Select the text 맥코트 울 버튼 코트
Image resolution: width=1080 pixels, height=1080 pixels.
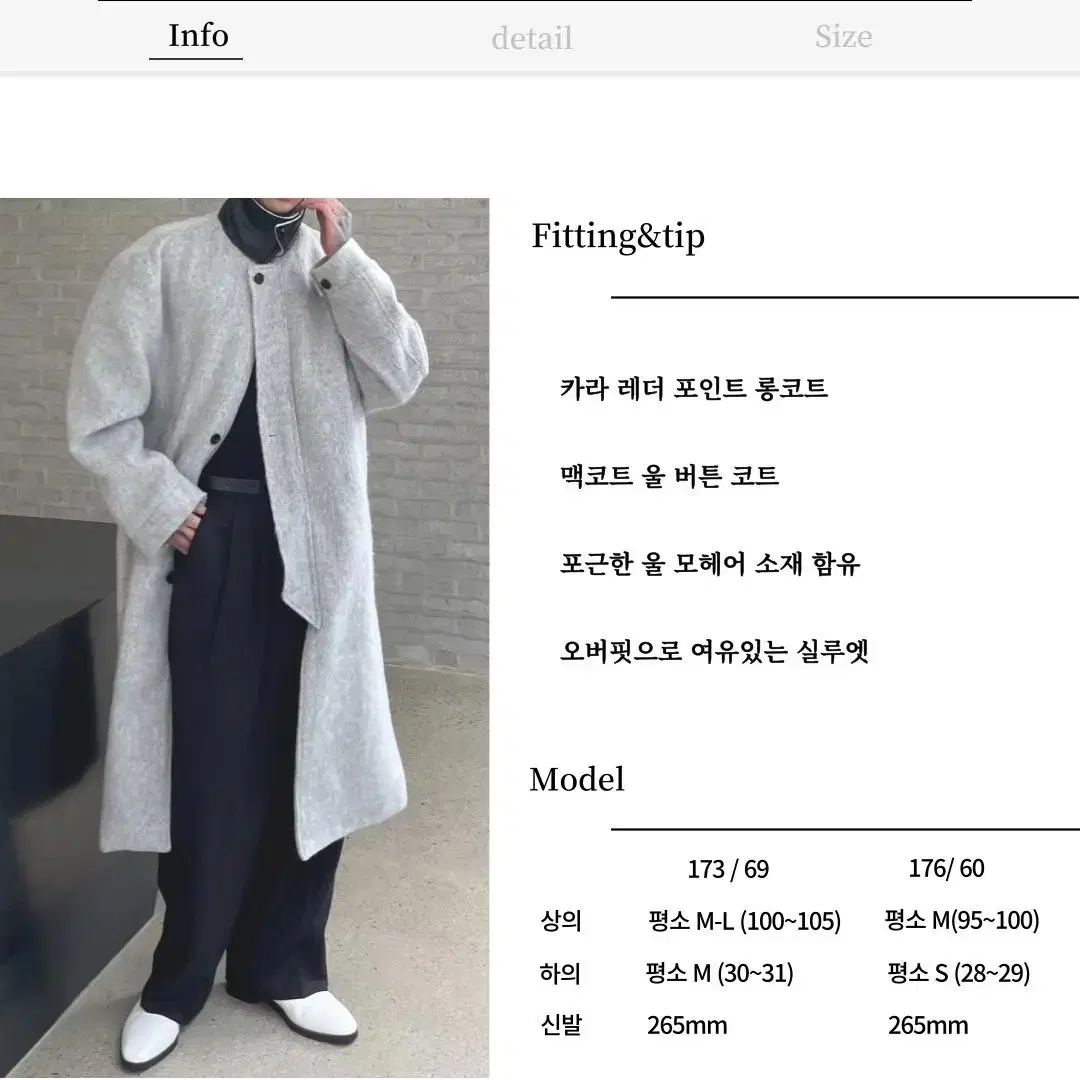(669, 475)
